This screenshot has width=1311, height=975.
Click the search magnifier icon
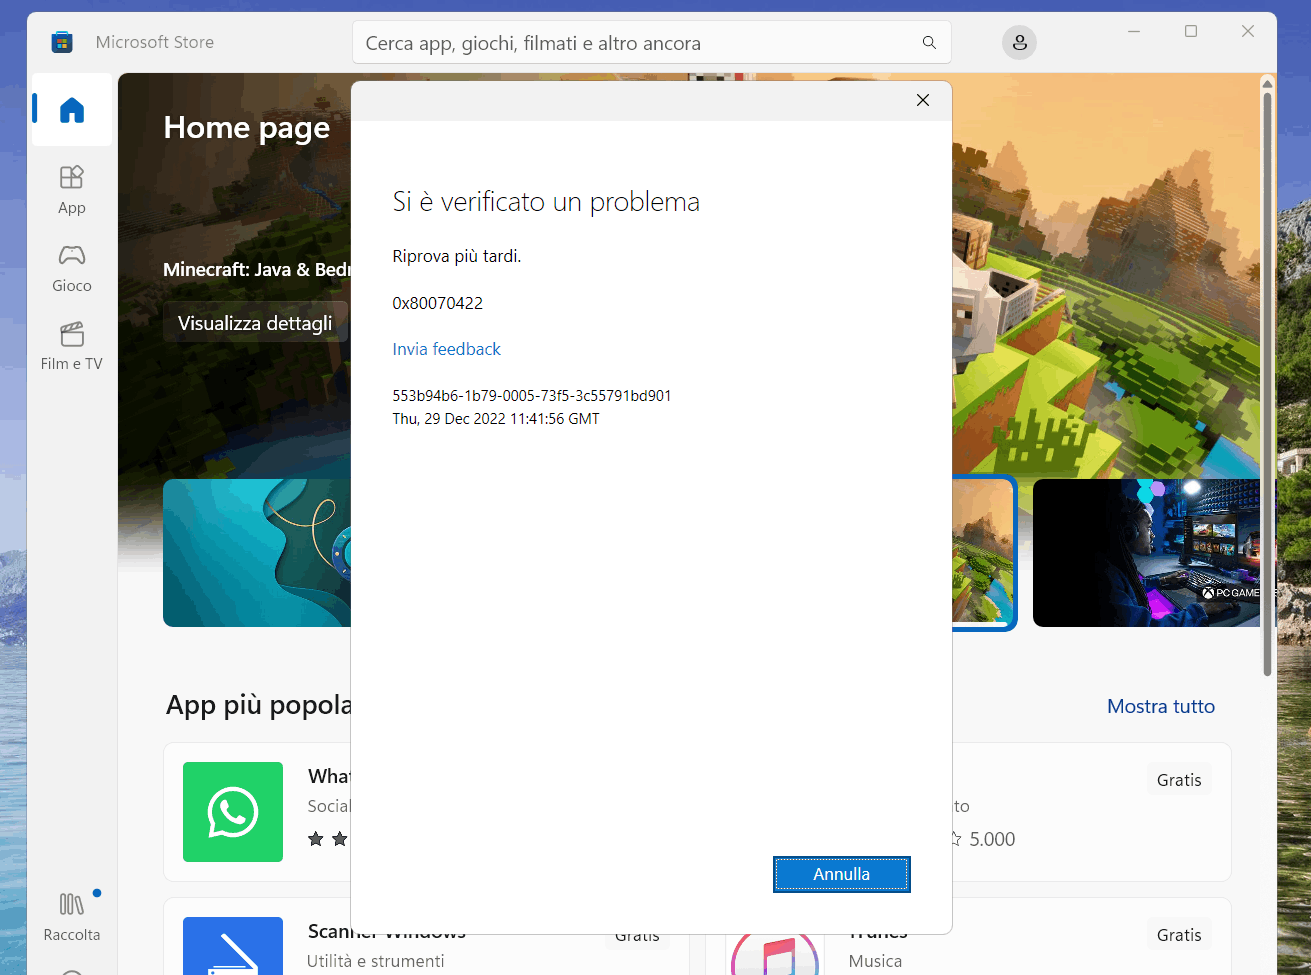pyautogui.click(x=929, y=43)
